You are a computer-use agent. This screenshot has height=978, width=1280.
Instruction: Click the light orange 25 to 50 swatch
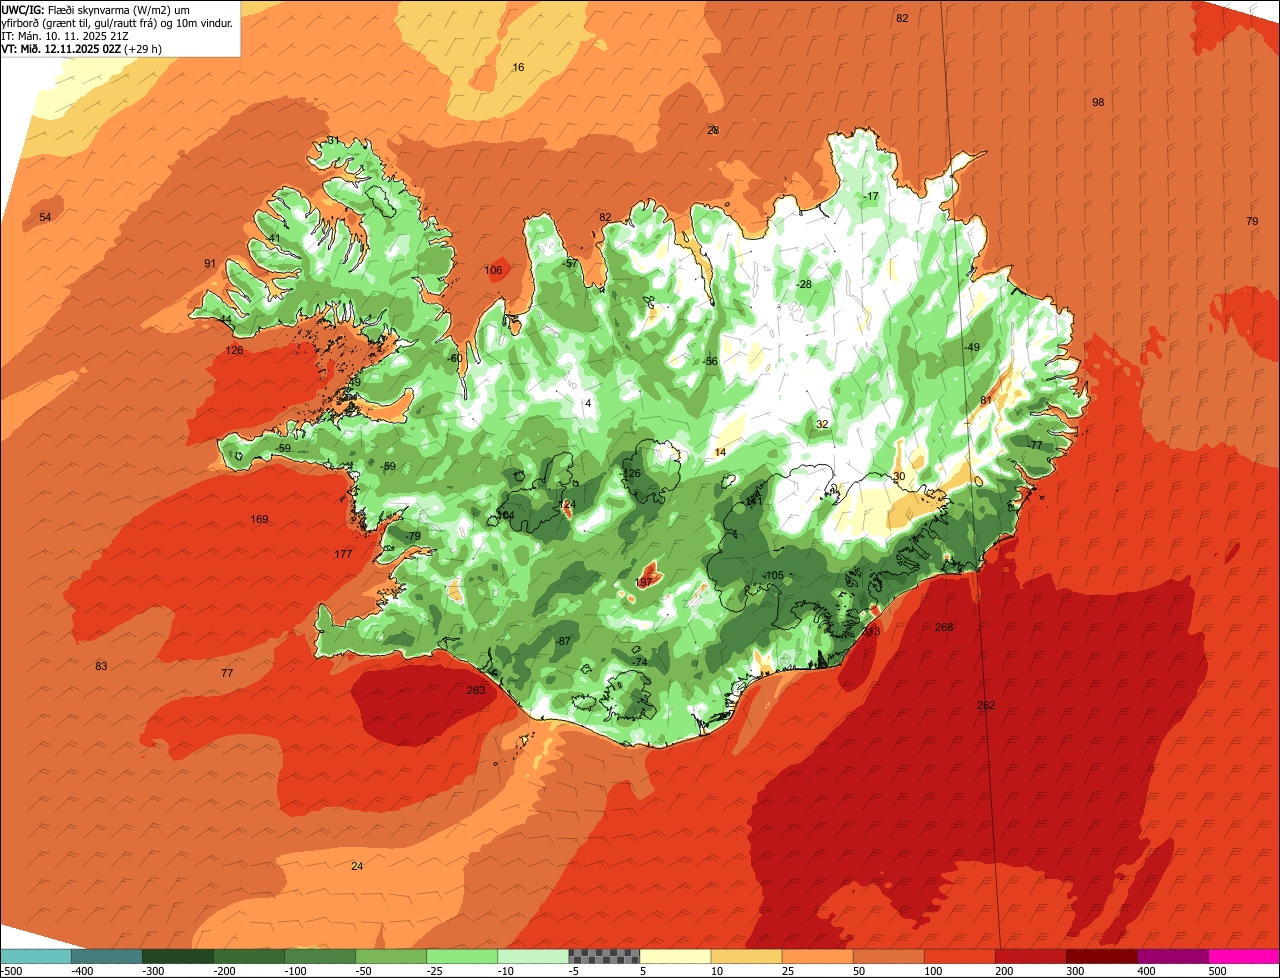[817, 956]
